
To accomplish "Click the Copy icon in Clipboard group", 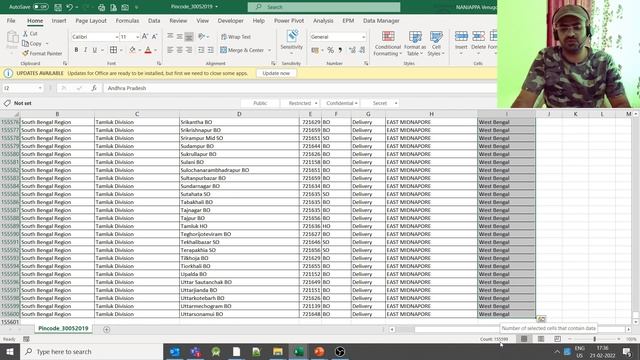I will [25, 43].
